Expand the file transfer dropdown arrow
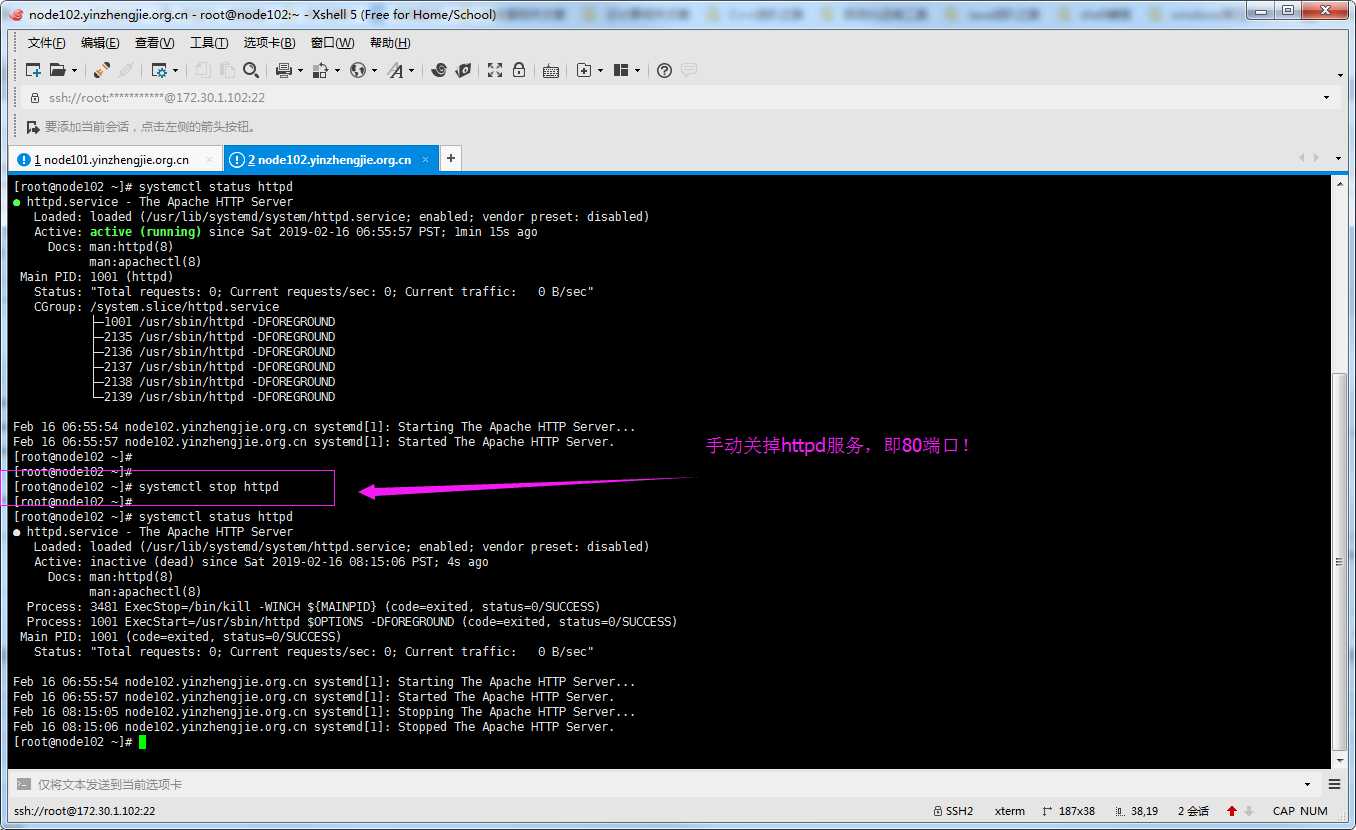1356x830 pixels. tap(337, 70)
